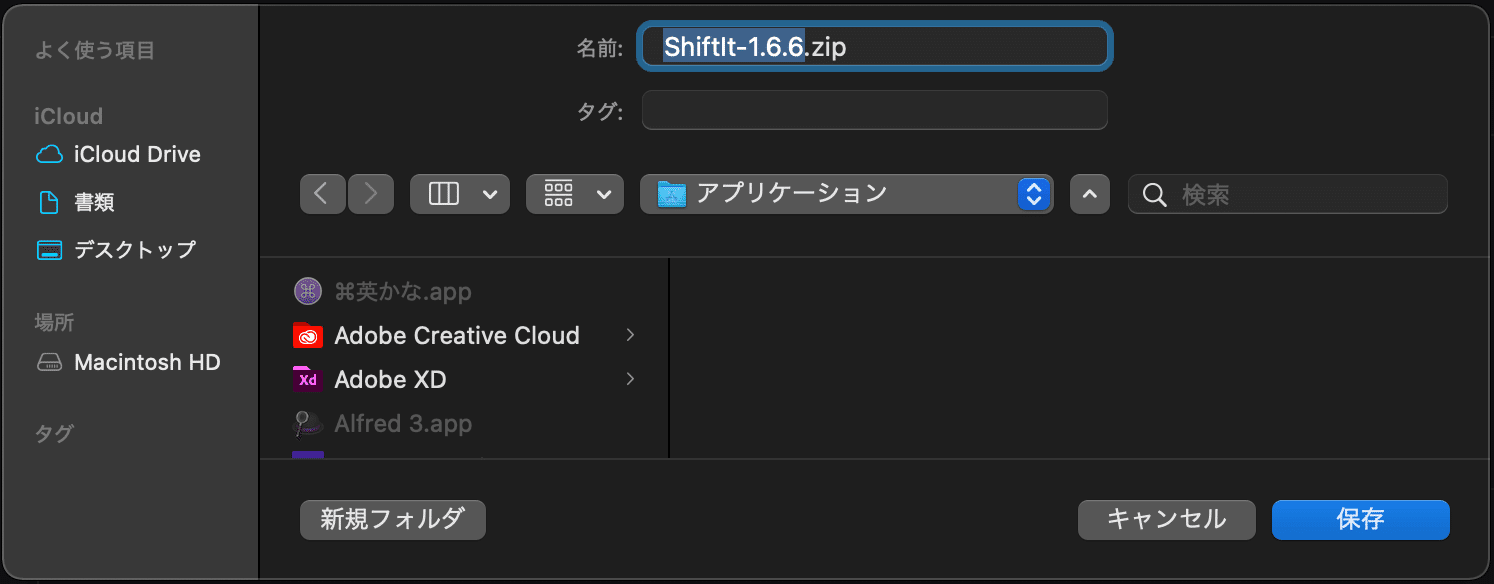Click the デスクトップ desktop icon in sidebar
This screenshot has width=1494, height=584.
point(49,250)
